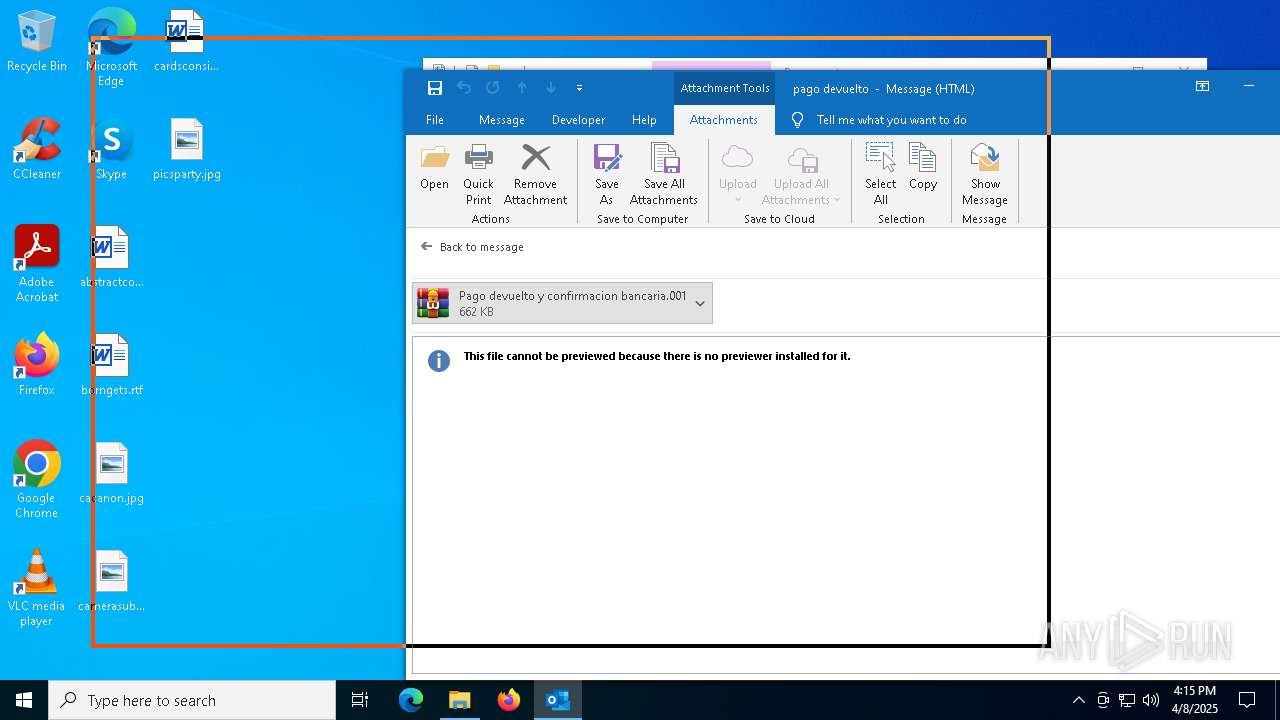Select picsparty.jpg desktop file
The image size is (1280, 720).
pos(186,150)
